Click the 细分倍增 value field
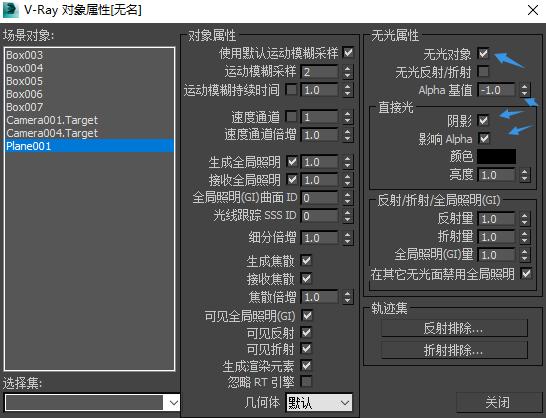This screenshot has width=546, height=418. [319, 238]
